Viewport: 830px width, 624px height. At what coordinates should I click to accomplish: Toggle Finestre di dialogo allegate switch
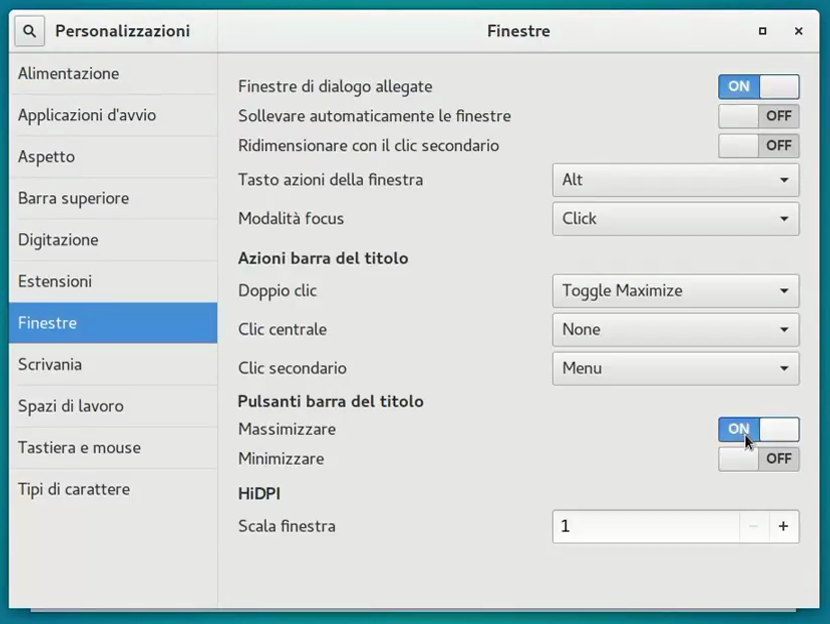758,86
